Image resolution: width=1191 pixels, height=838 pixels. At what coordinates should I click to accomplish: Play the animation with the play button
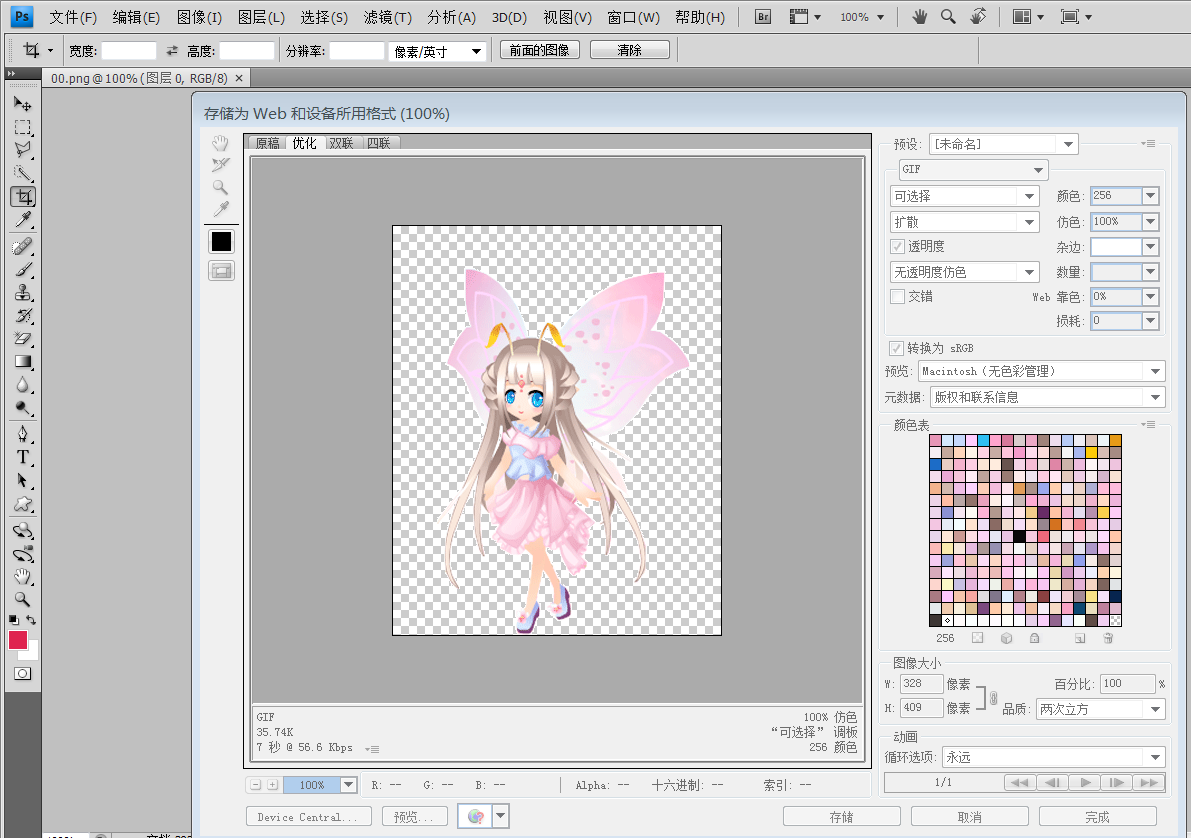1085,783
